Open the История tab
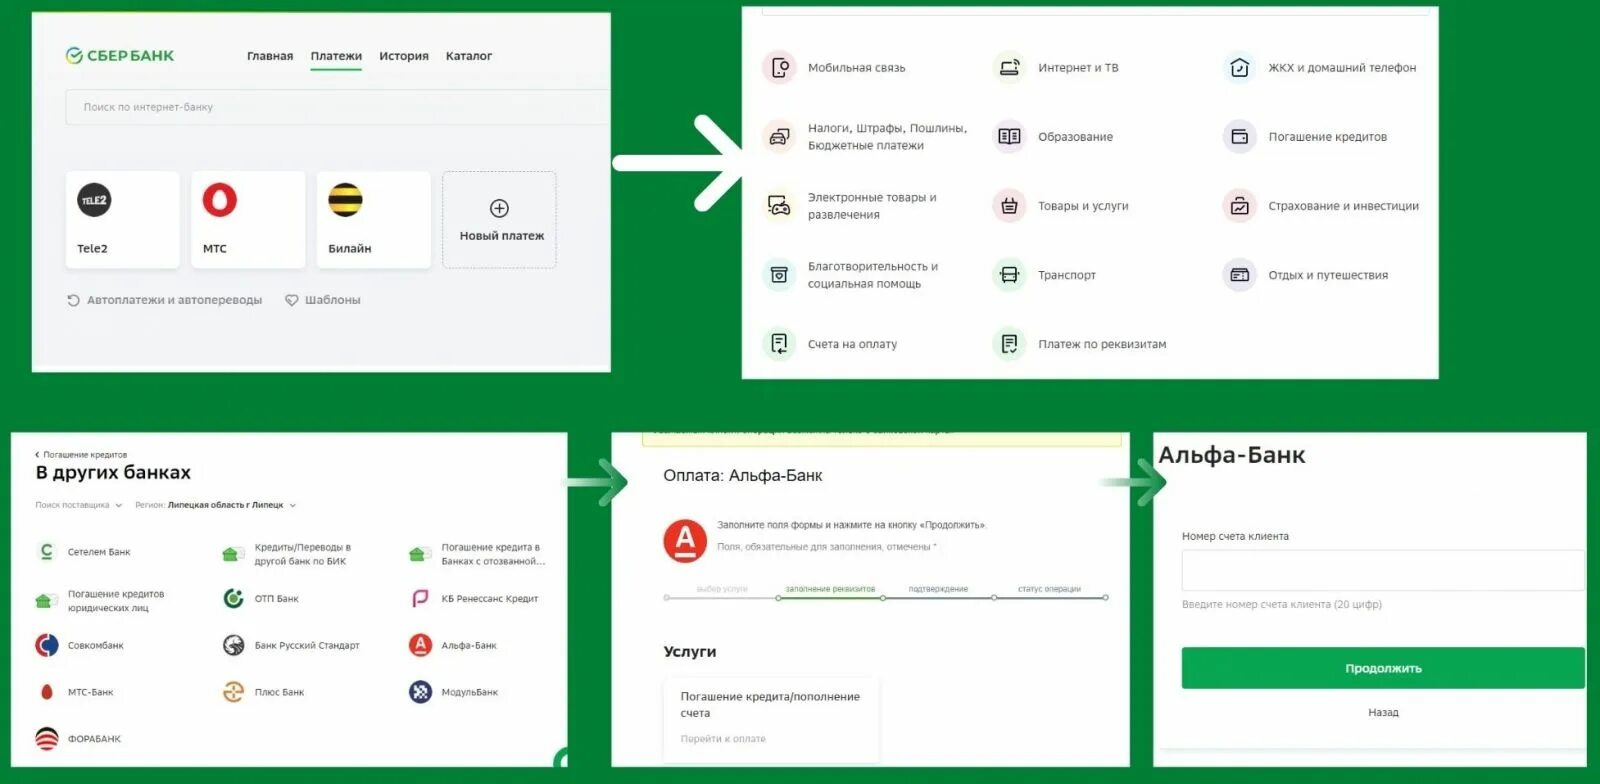 pyautogui.click(x=404, y=56)
